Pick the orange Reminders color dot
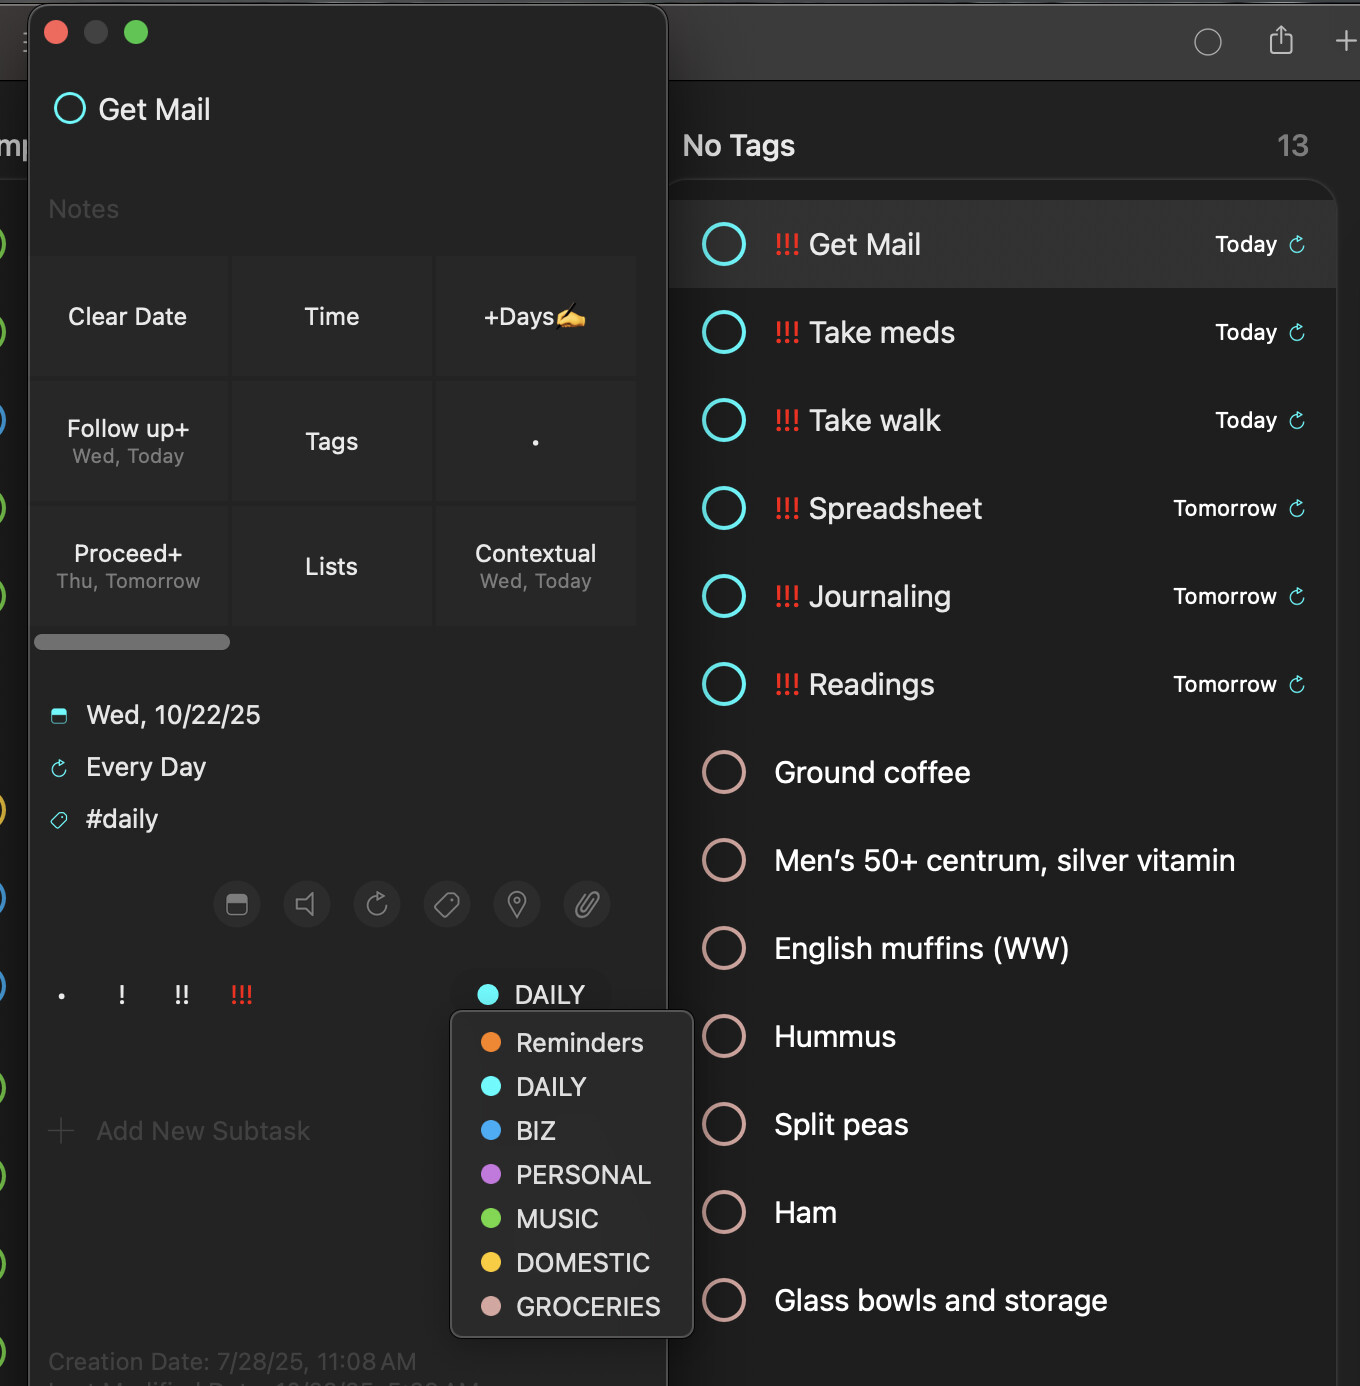Image resolution: width=1360 pixels, height=1386 pixels. [x=491, y=1043]
